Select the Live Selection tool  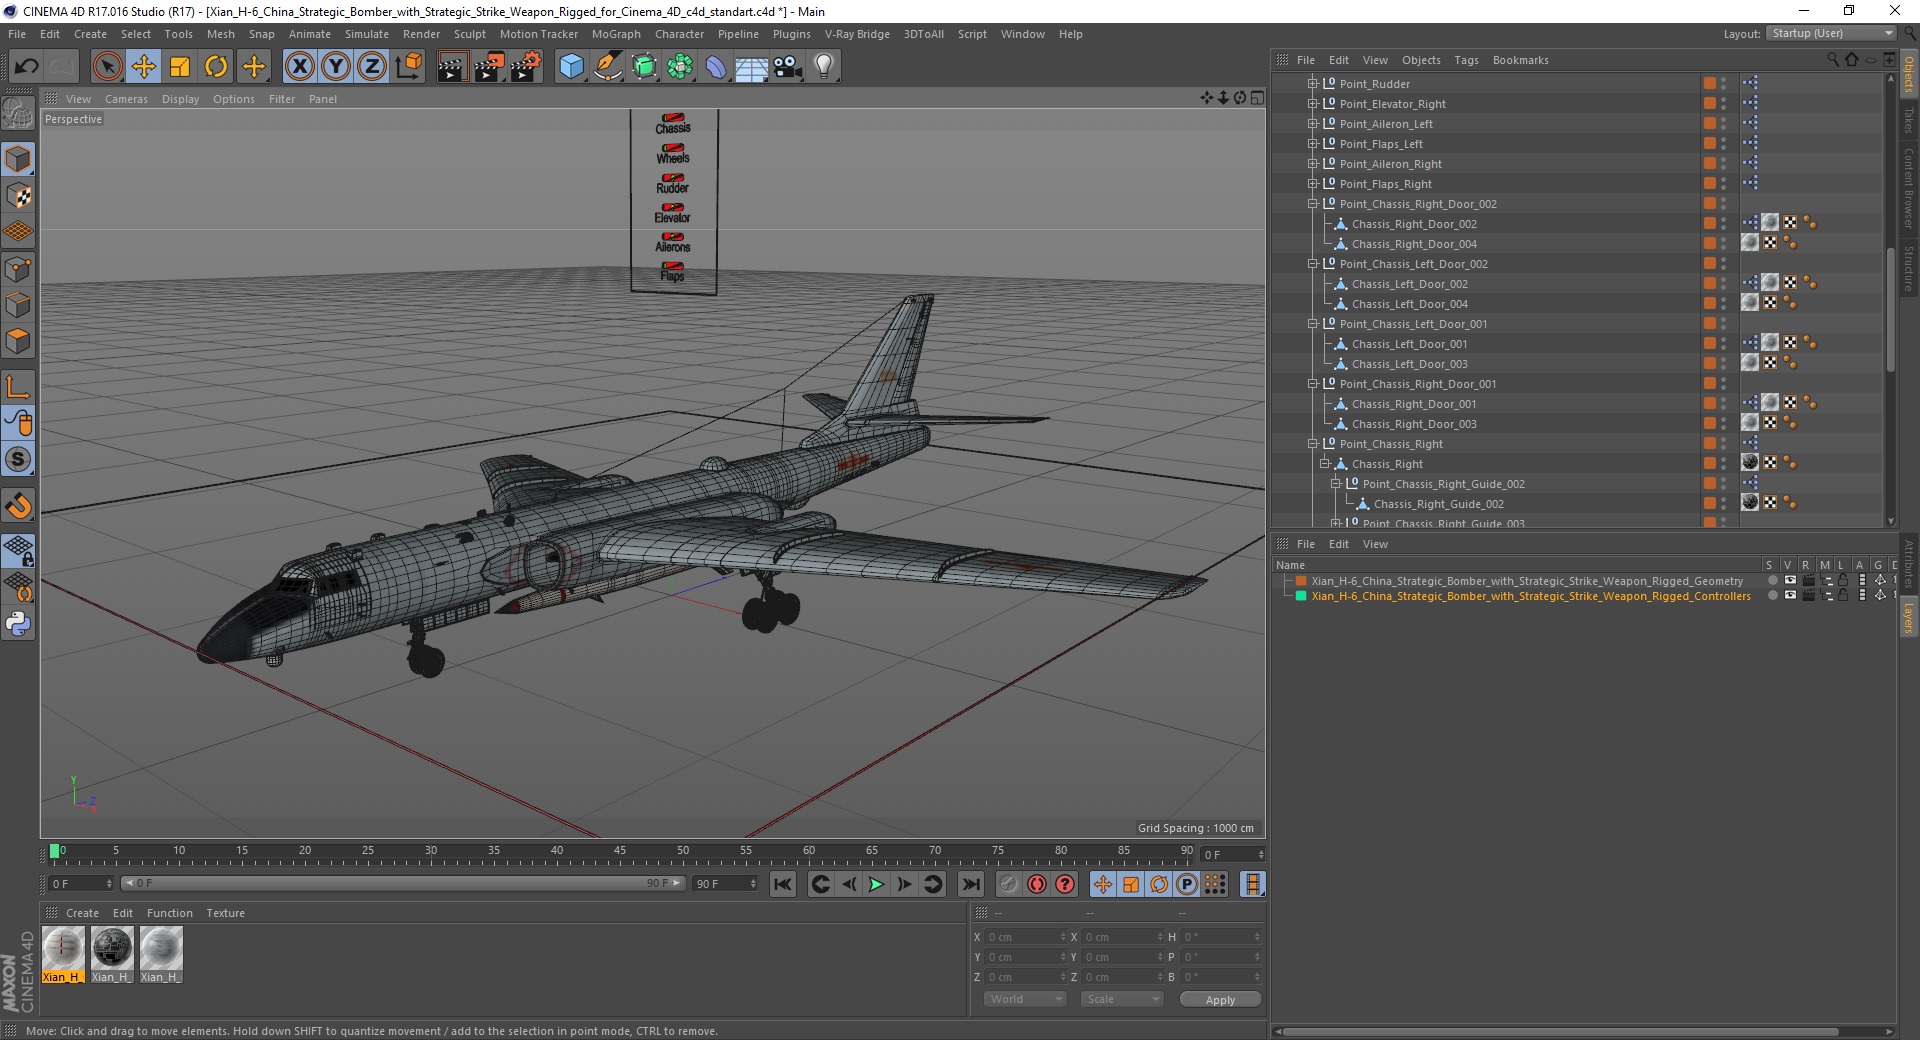point(107,67)
